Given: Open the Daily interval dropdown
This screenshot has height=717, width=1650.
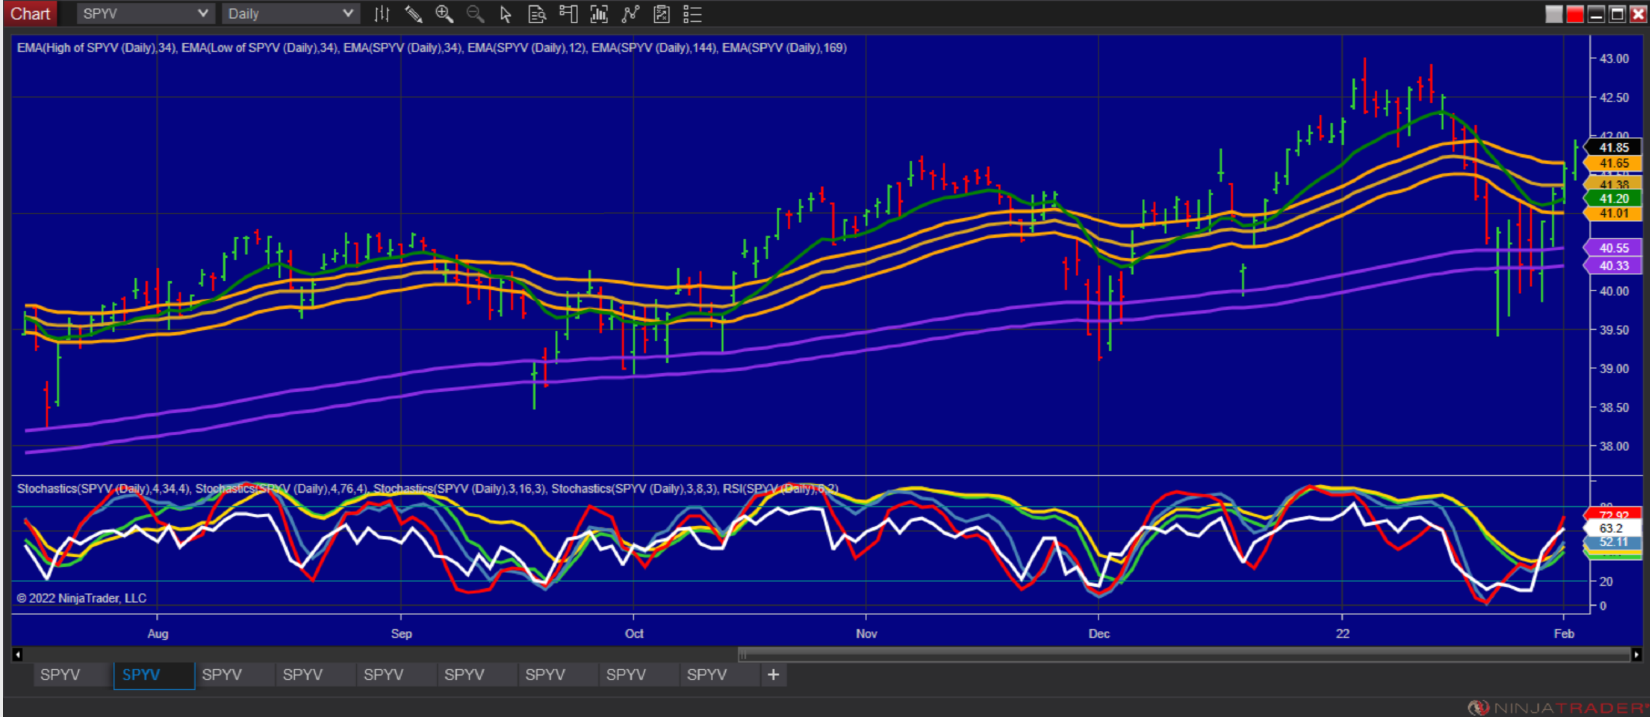Looking at the screenshot, I should (x=290, y=14).
